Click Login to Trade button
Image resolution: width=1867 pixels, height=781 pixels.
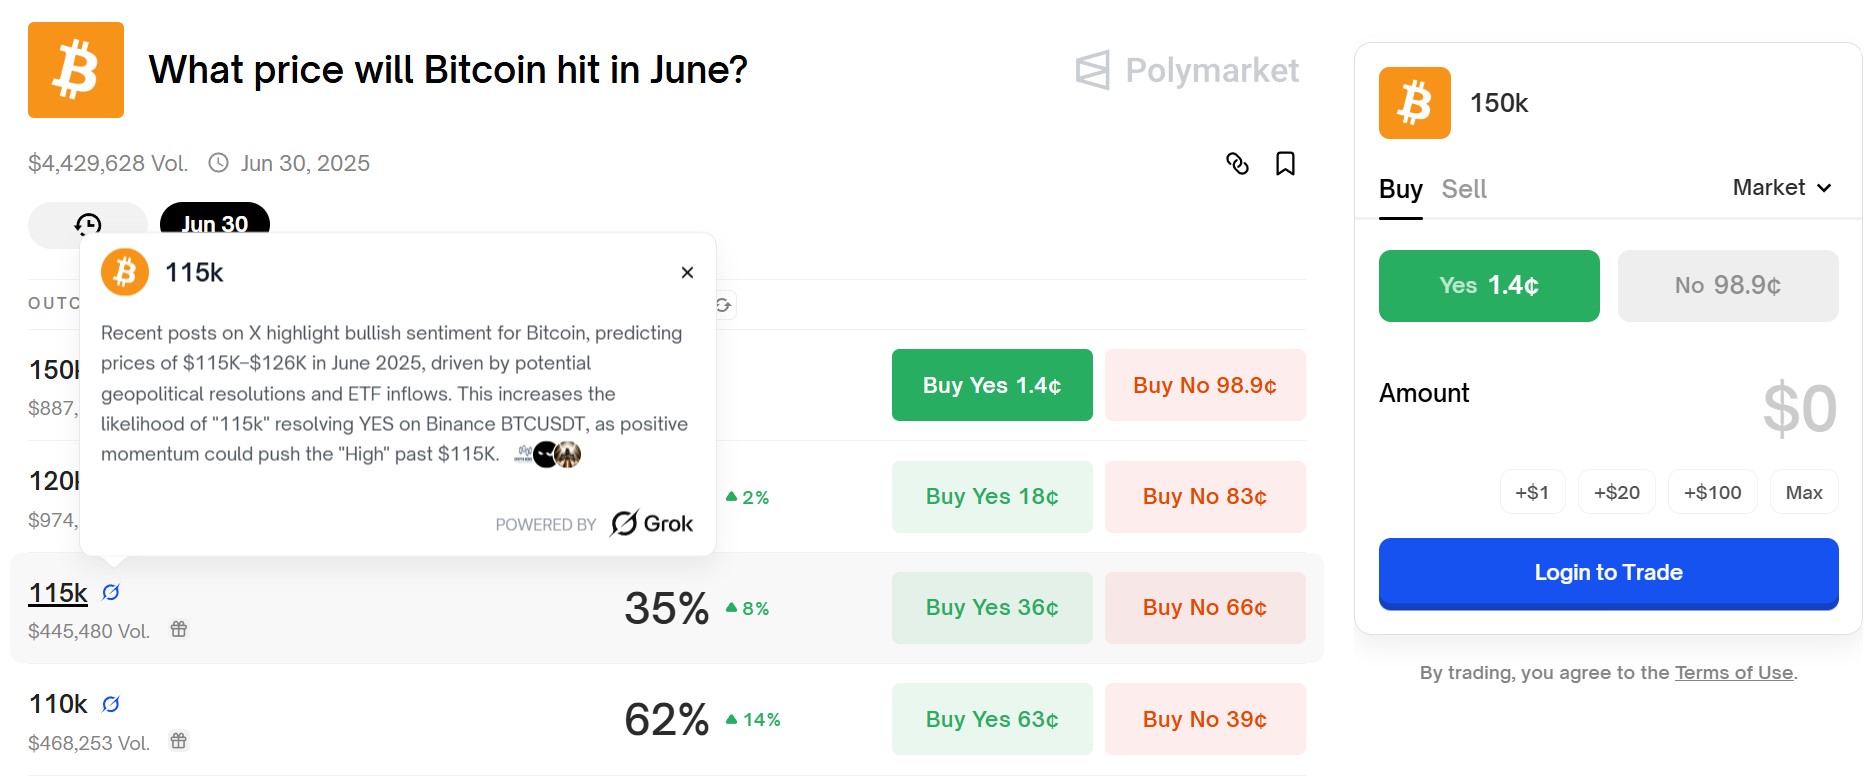click(x=1608, y=573)
